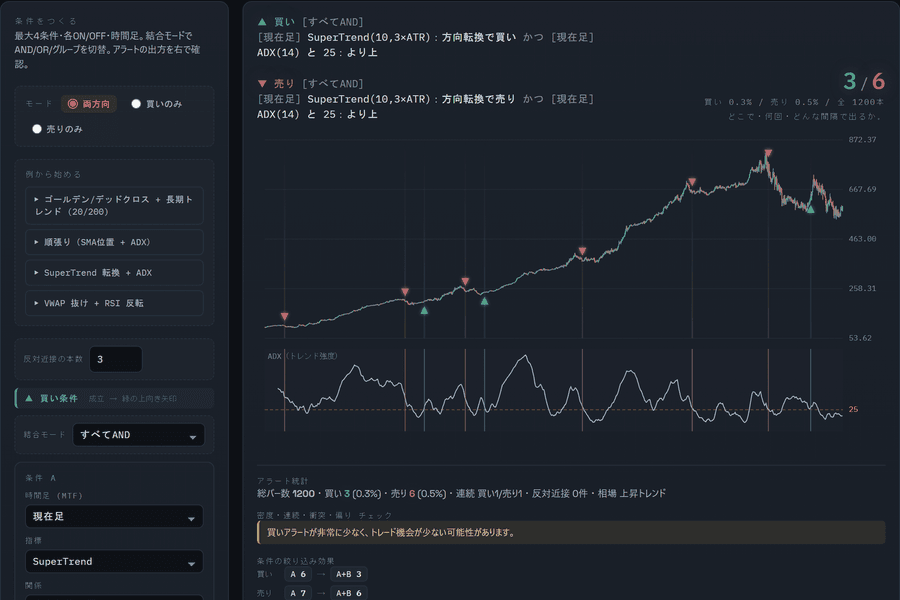Choose the 売りのみ mode radio
This screenshot has width=900, height=600.
point(57,129)
